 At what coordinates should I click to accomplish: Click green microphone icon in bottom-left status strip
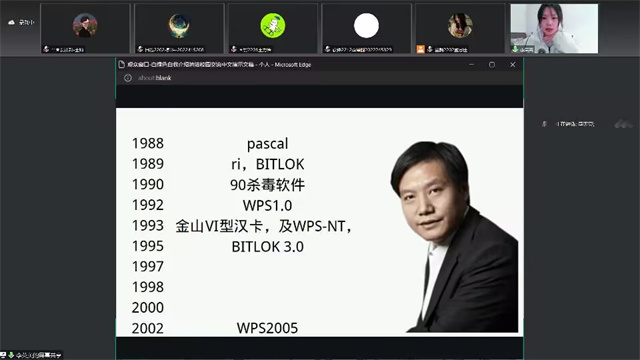(11, 355)
